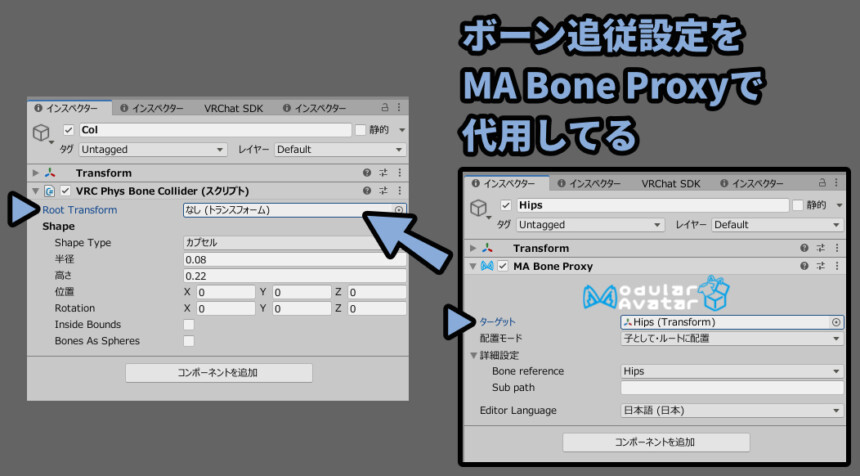Open presets for Hips panel Transform
The image size is (860, 476).
(x=821, y=248)
